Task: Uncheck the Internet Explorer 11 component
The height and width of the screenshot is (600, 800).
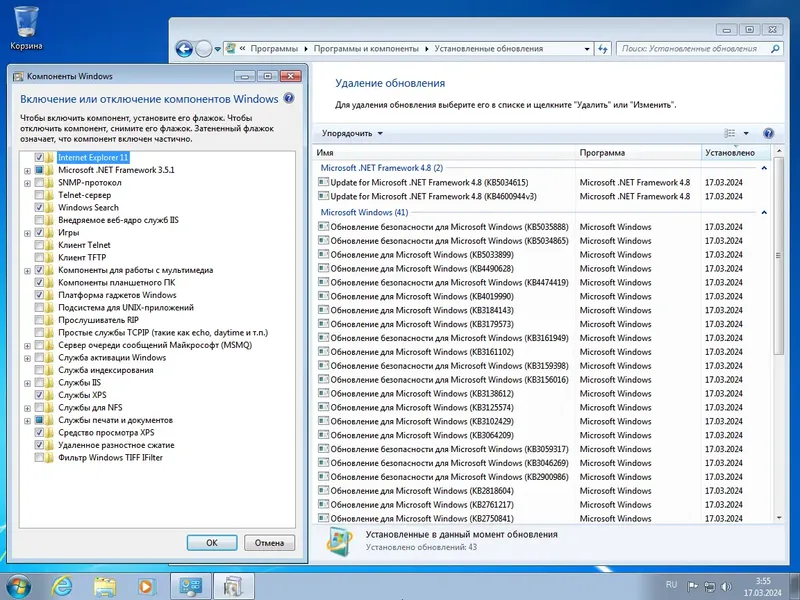Action: click(38, 159)
